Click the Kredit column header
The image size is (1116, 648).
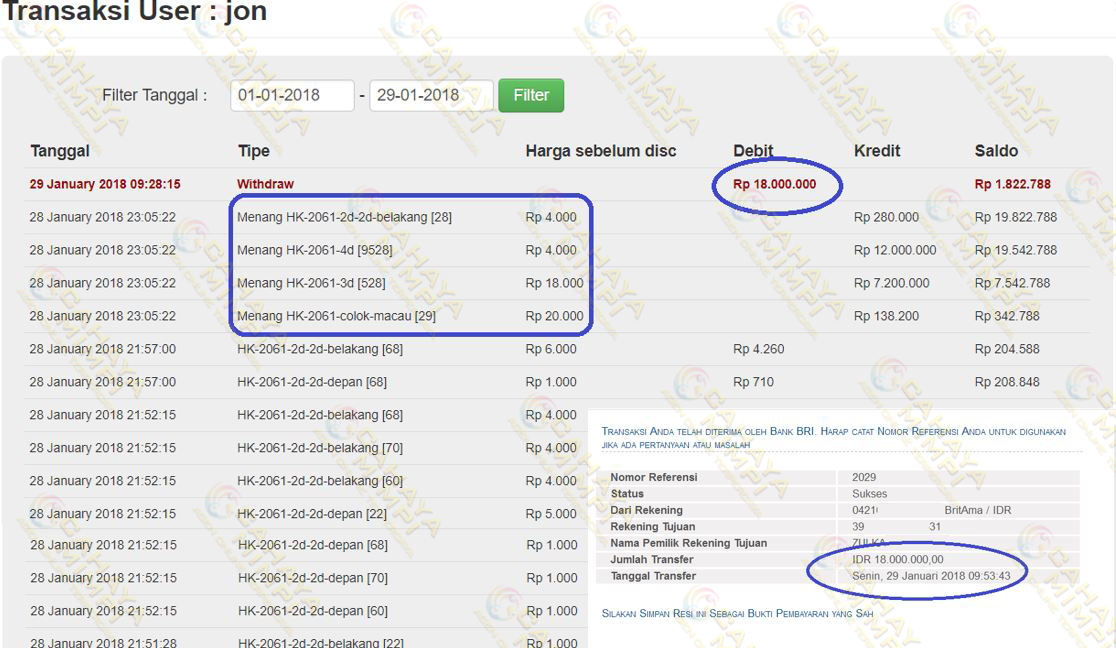point(877,151)
